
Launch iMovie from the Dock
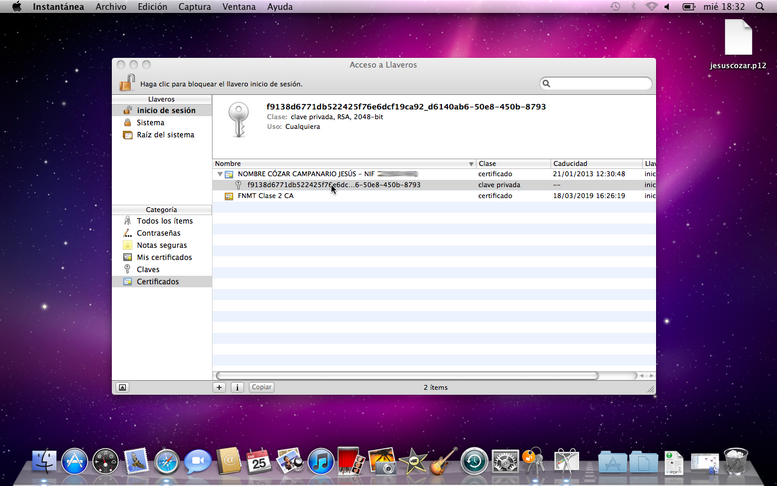413,461
